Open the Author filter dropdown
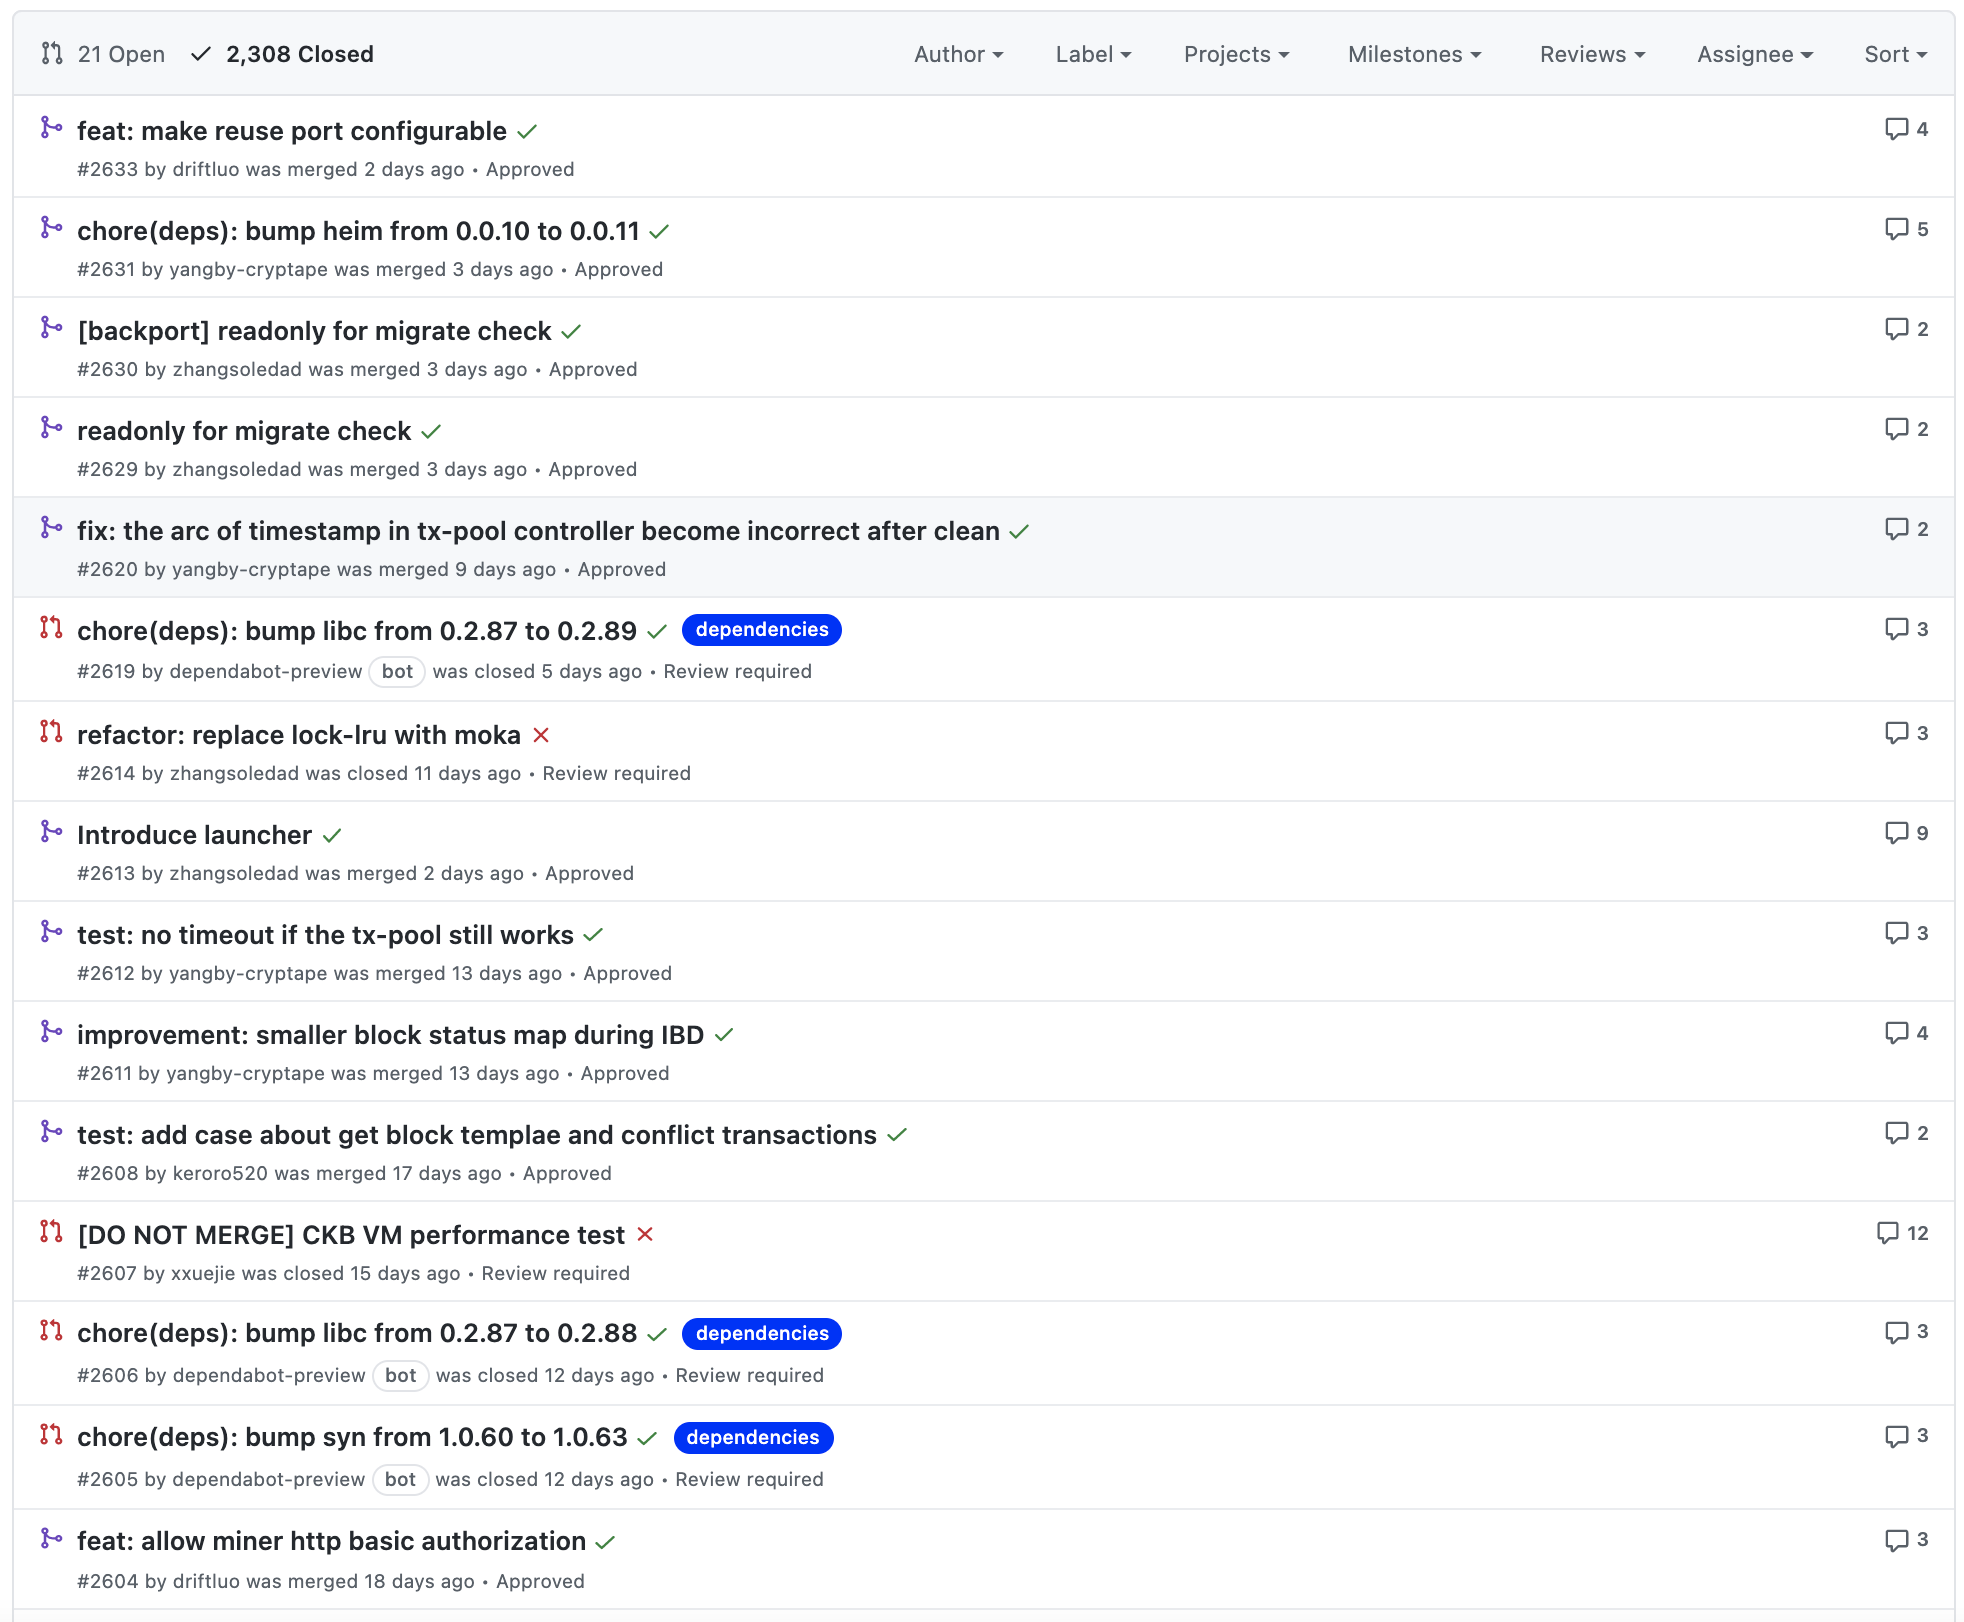 958,54
